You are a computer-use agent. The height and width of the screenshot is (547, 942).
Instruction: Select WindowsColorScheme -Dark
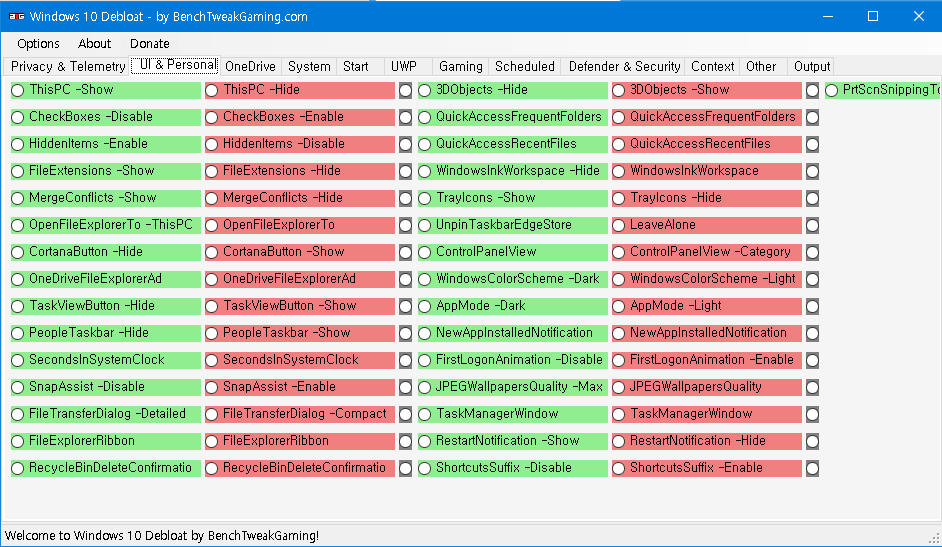pyautogui.click(x=512, y=279)
